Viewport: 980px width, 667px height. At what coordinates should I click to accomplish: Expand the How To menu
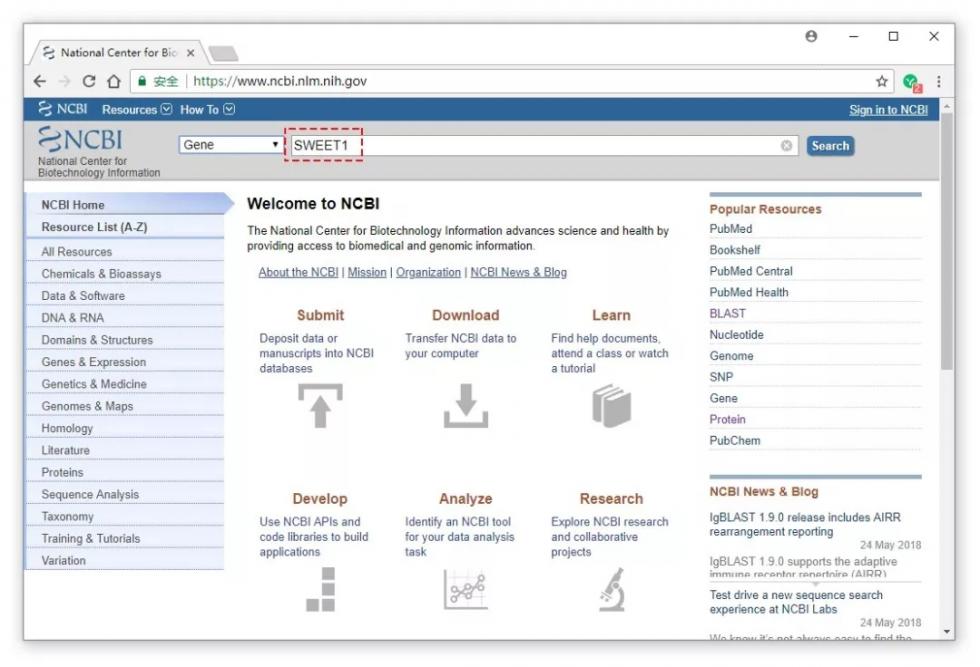208,109
